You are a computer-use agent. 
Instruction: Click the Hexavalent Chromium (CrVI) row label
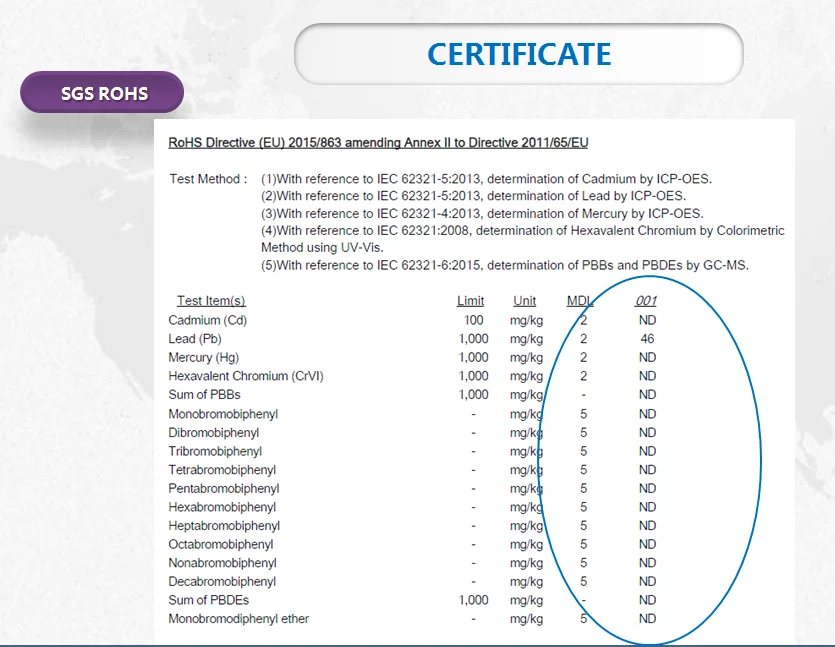(x=246, y=376)
